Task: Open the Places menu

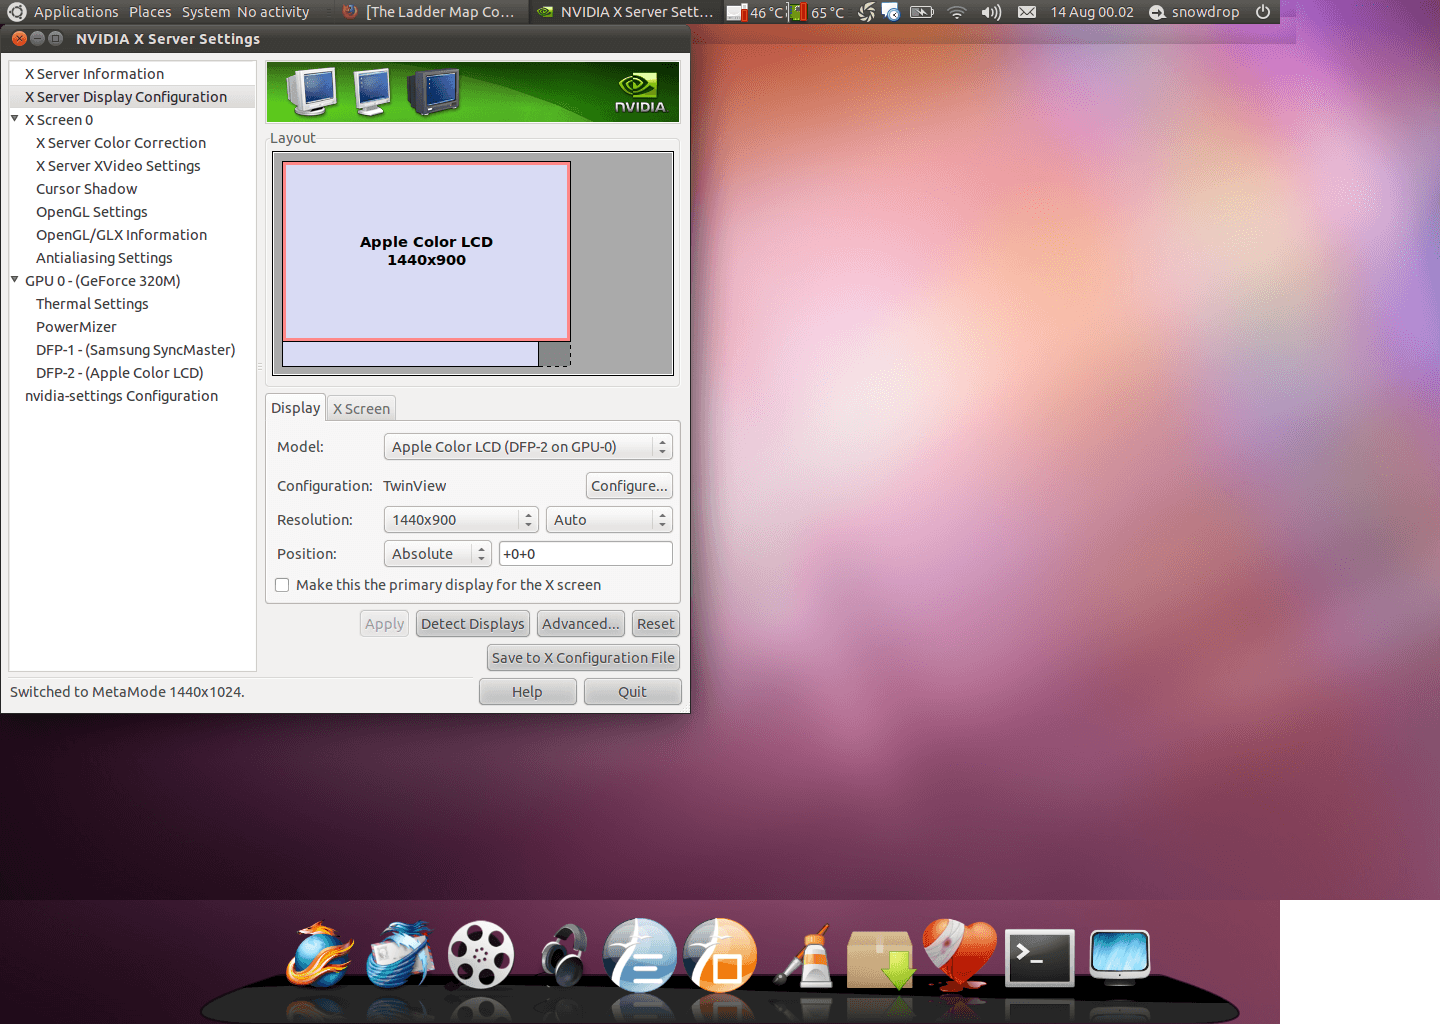Action: (x=150, y=12)
